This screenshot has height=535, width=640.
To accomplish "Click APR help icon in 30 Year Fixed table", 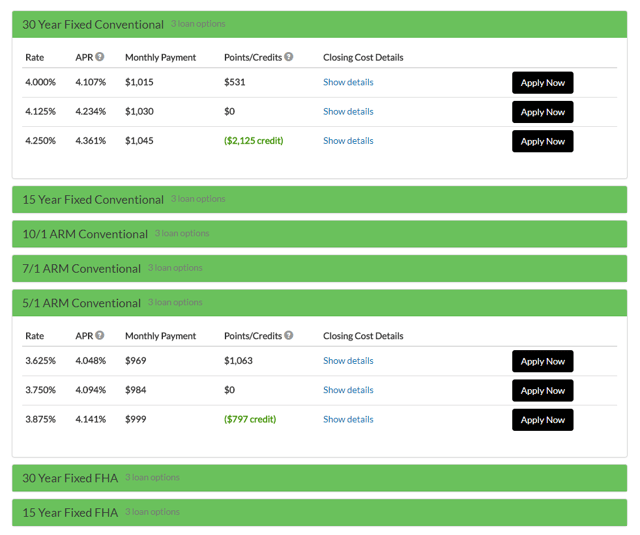I will 100,57.
